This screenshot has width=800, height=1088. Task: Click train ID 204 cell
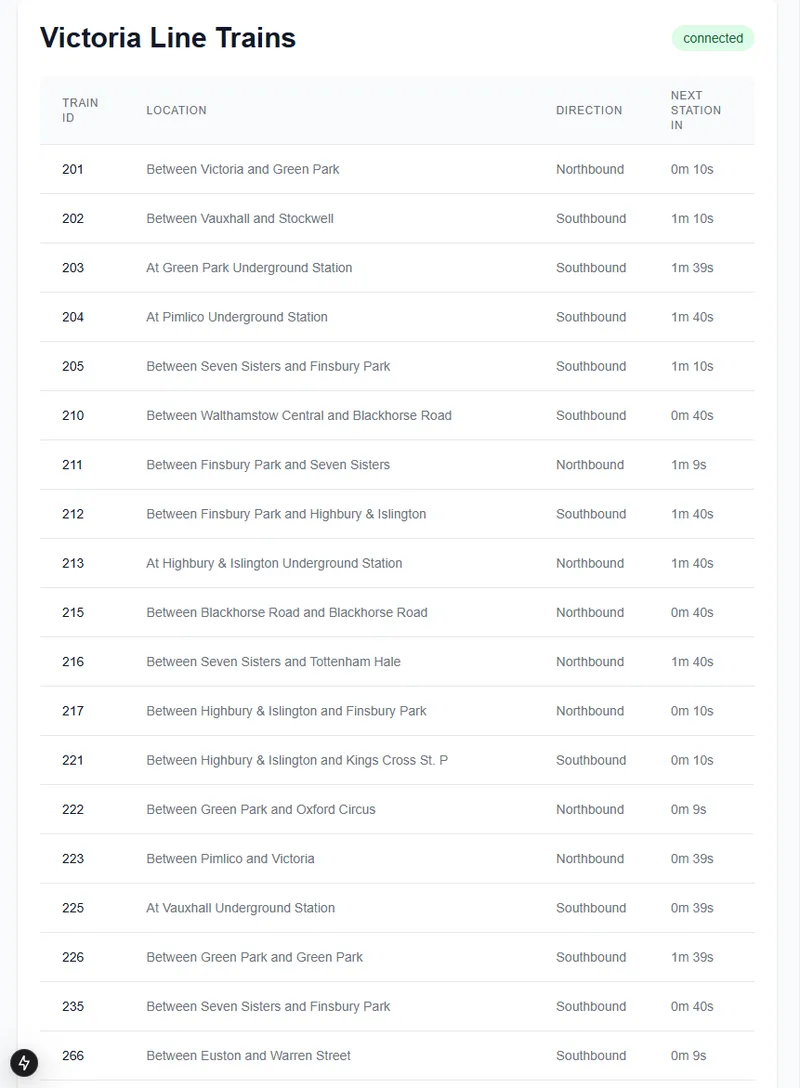[x=73, y=317]
